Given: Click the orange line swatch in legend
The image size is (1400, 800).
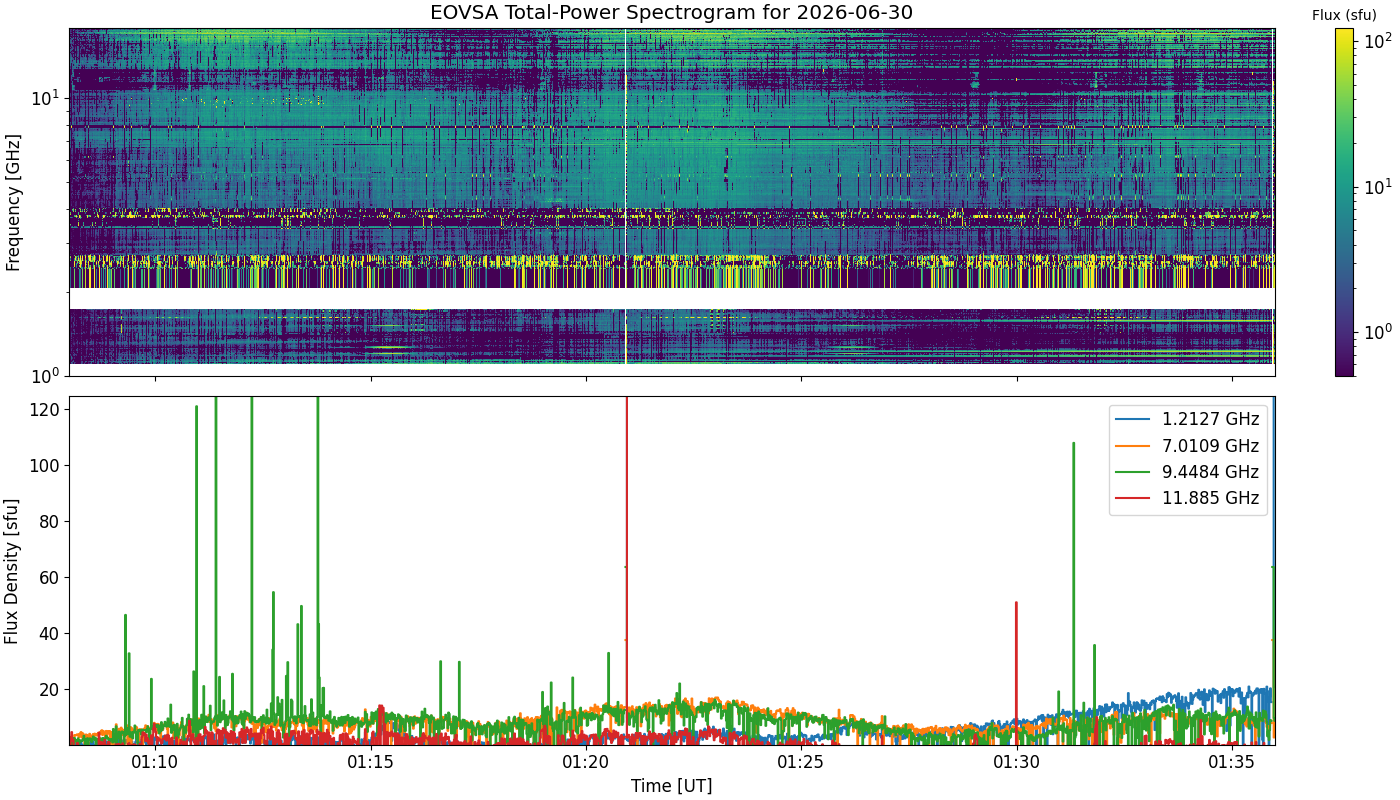Looking at the screenshot, I should click(1135, 446).
